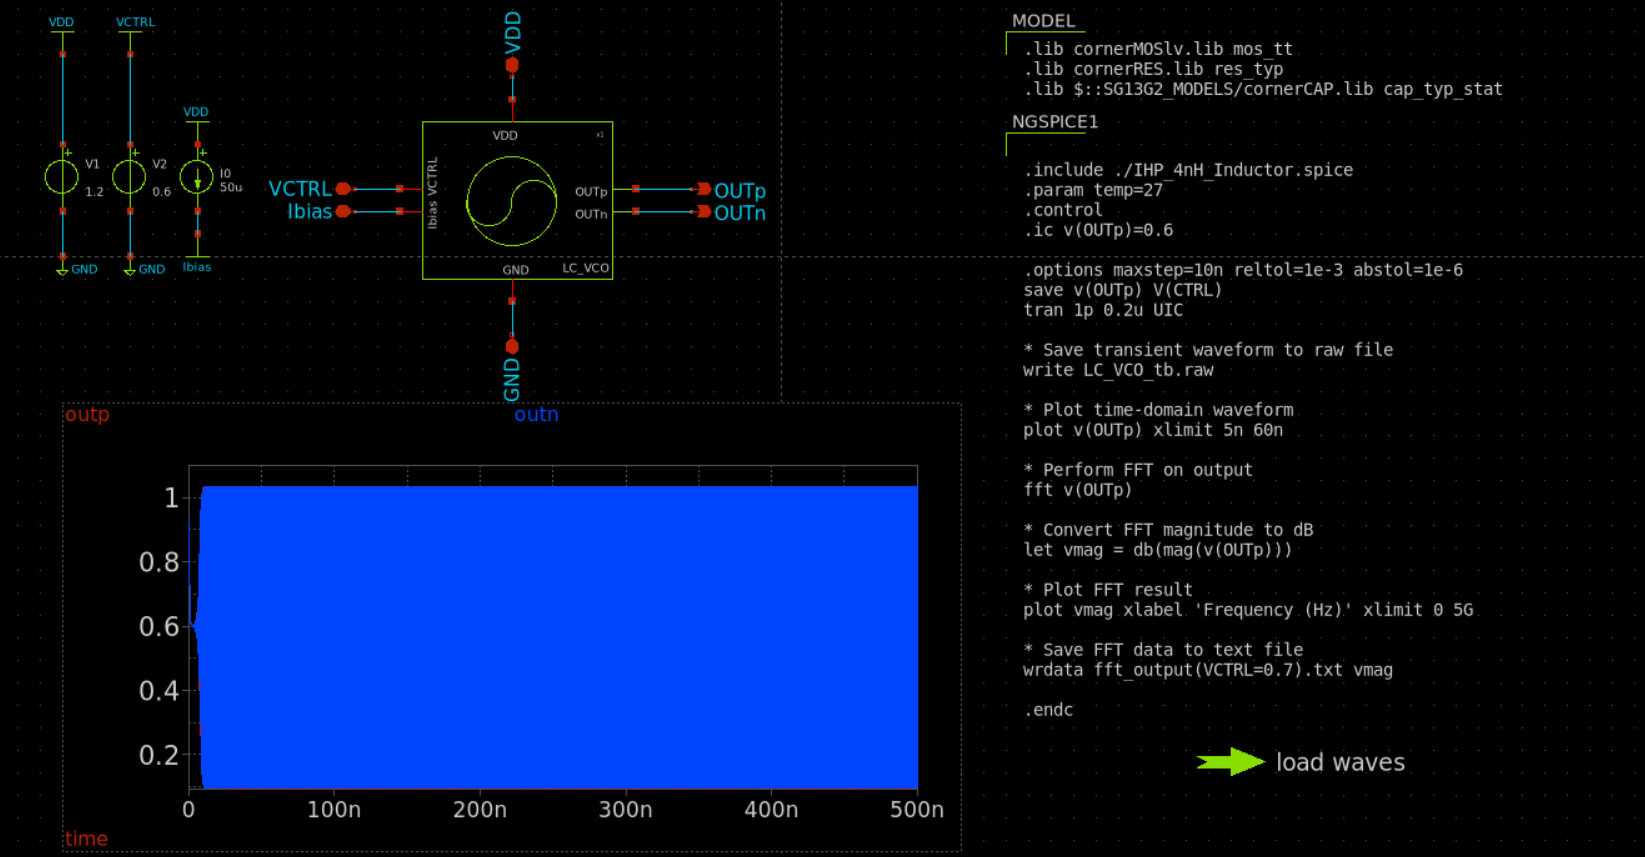Select the V1 voltage source symbol
Viewport: 1645px width, 857px height.
point(62,177)
